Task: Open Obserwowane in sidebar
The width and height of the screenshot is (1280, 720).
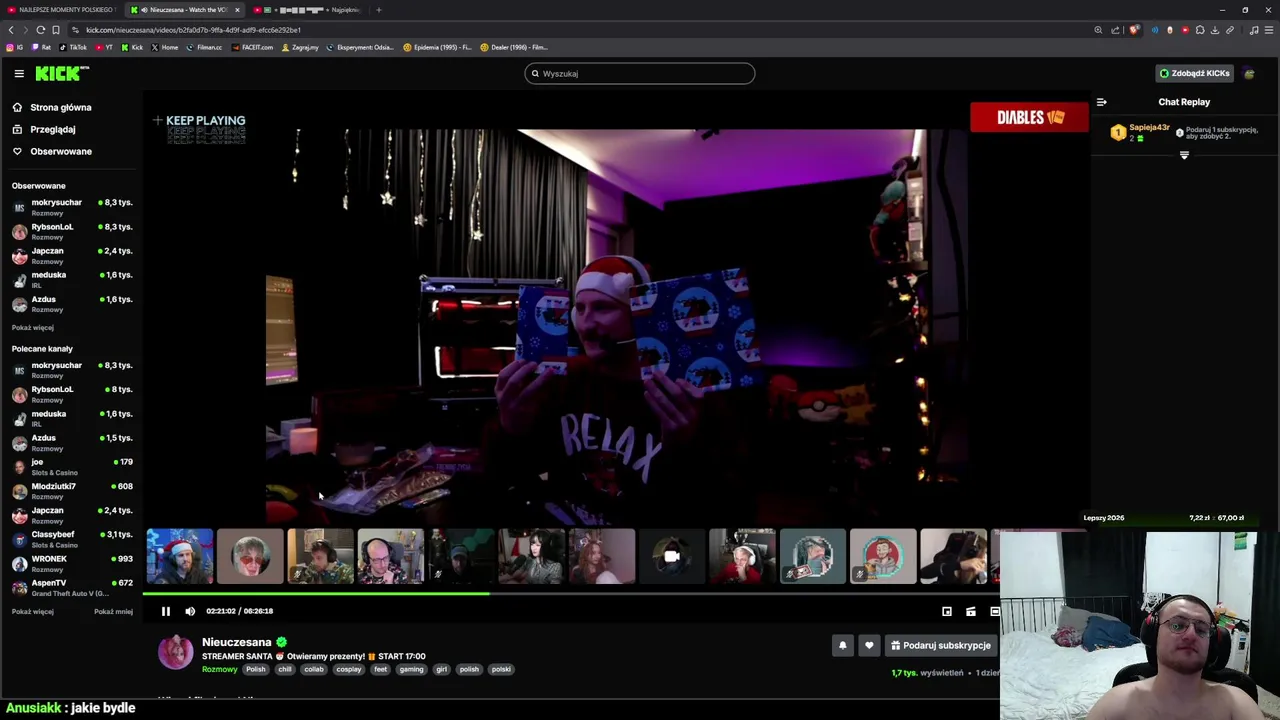Action: pos(52,151)
